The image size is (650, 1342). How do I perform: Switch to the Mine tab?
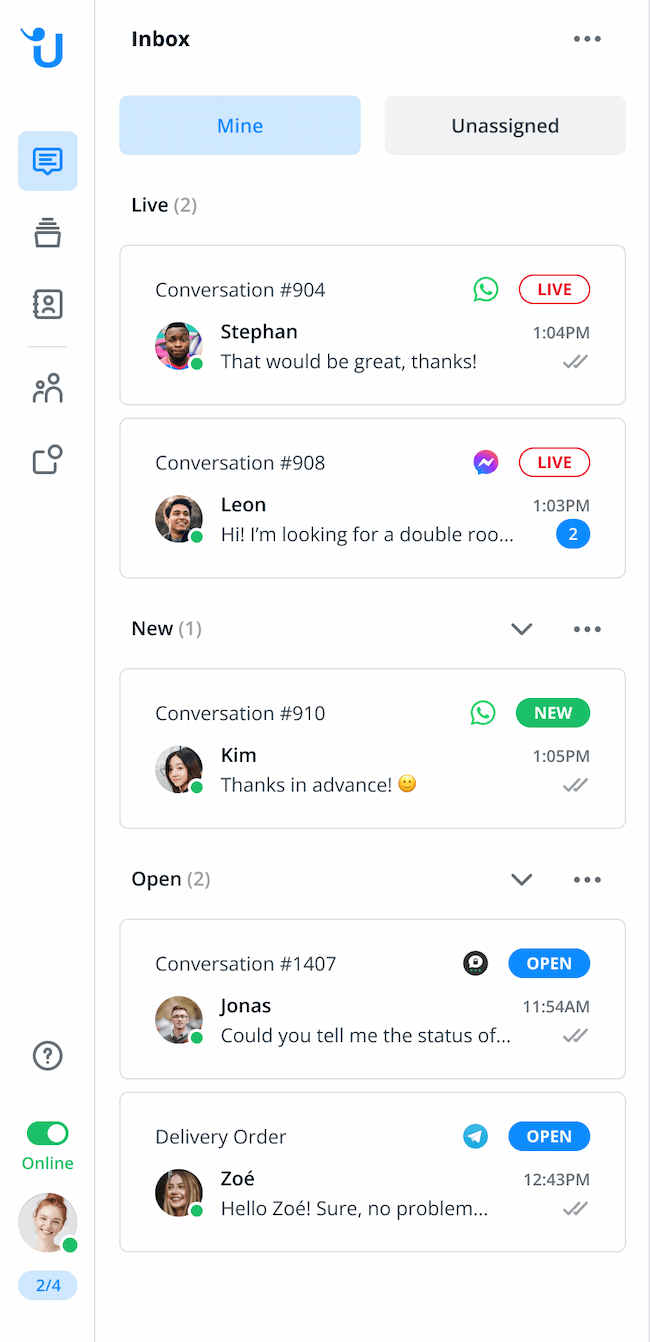tap(240, 125)
